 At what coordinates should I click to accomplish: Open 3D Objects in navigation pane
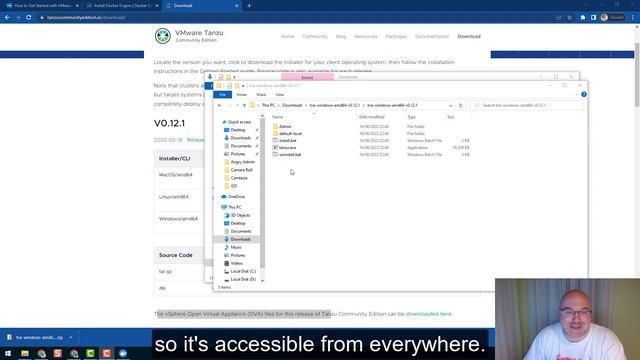[240, 215]
